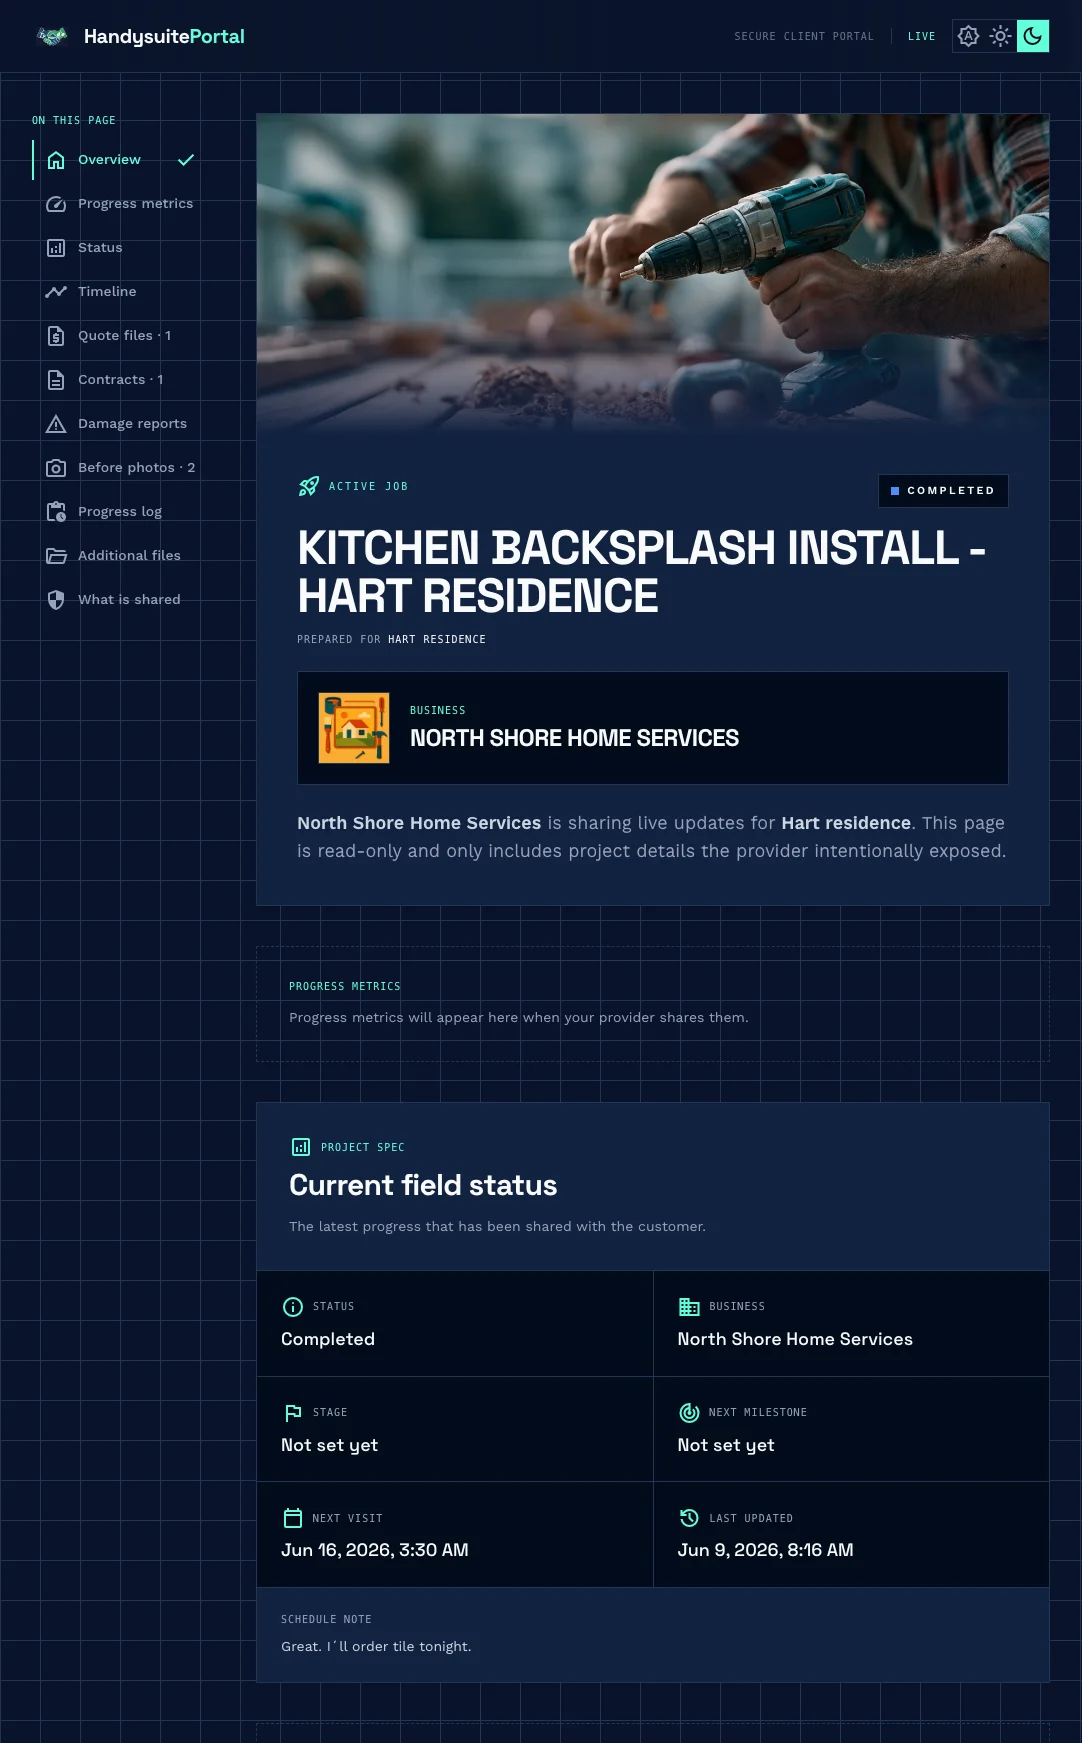Image resolution: width=1082 pixels, height=1743 pixels.
Task: Click the Active Job rocket icon
Action: click(309, 486)
